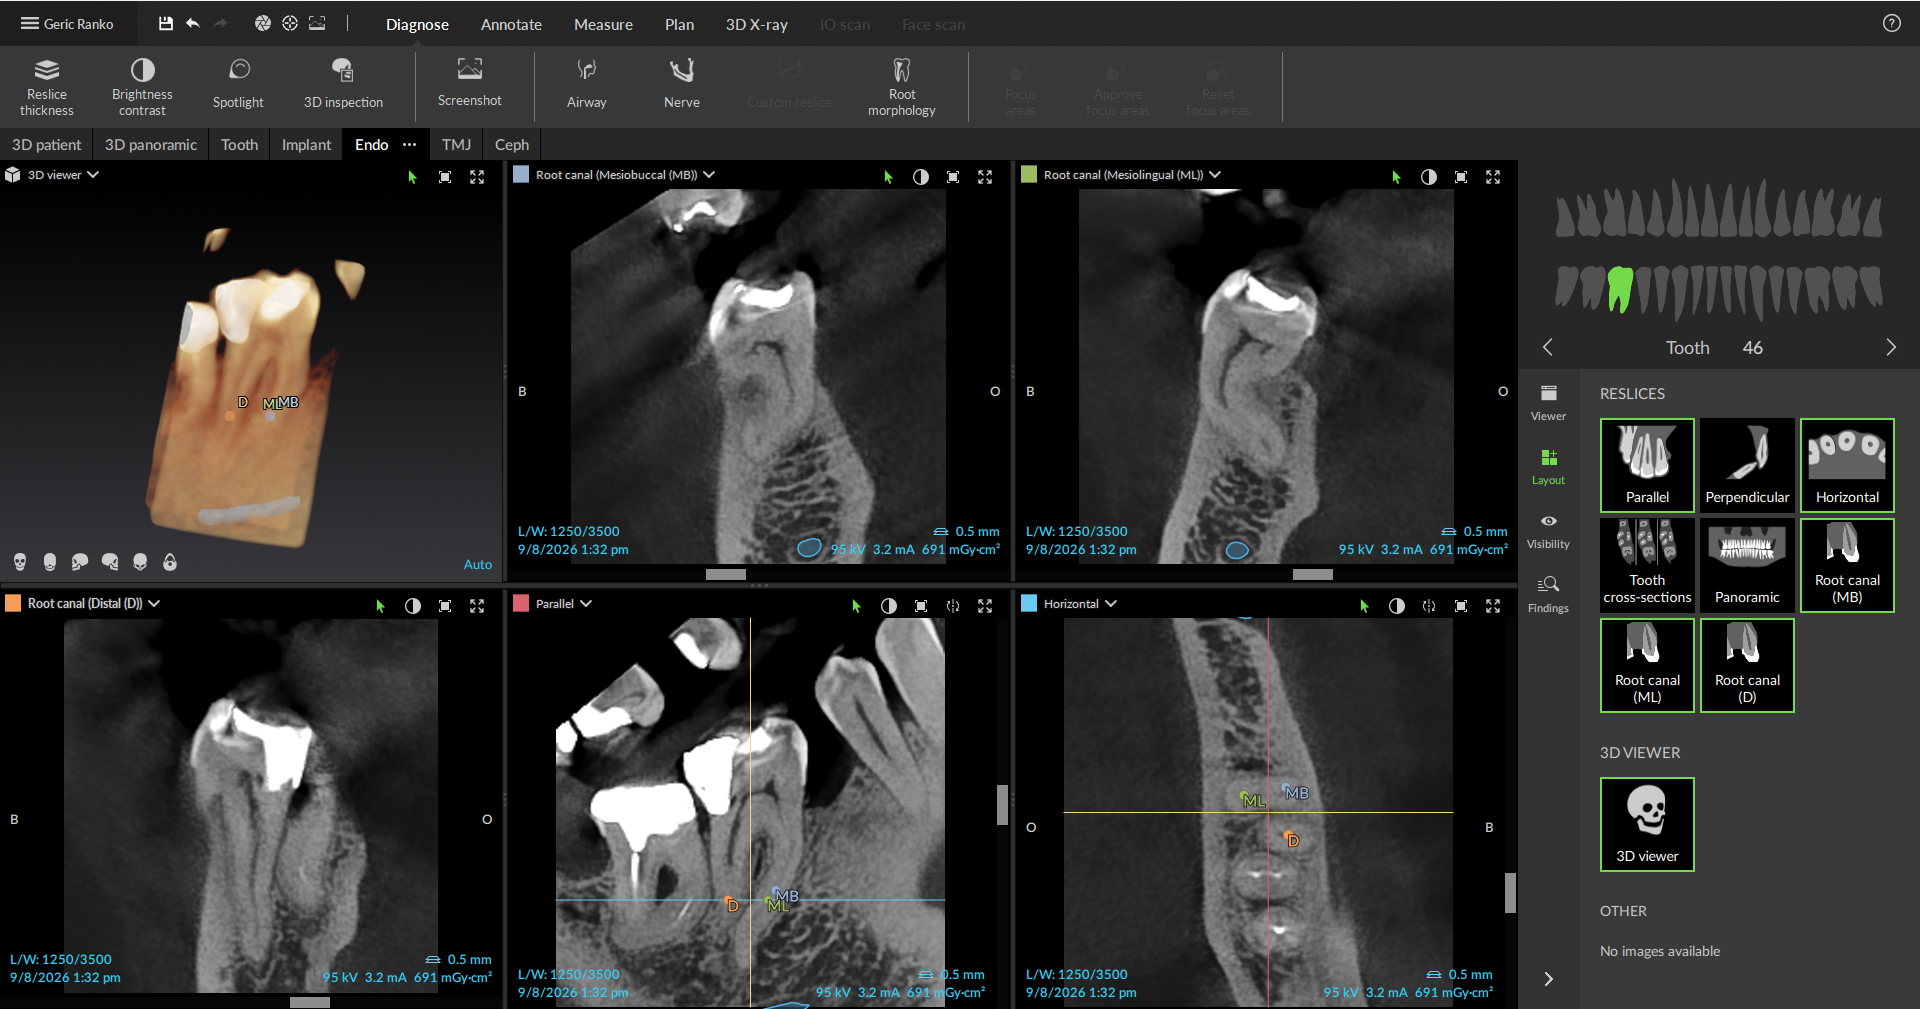Select the 3D viewer skull thumbnail
This screenshot has height=1009, width=1920.
1647,824
